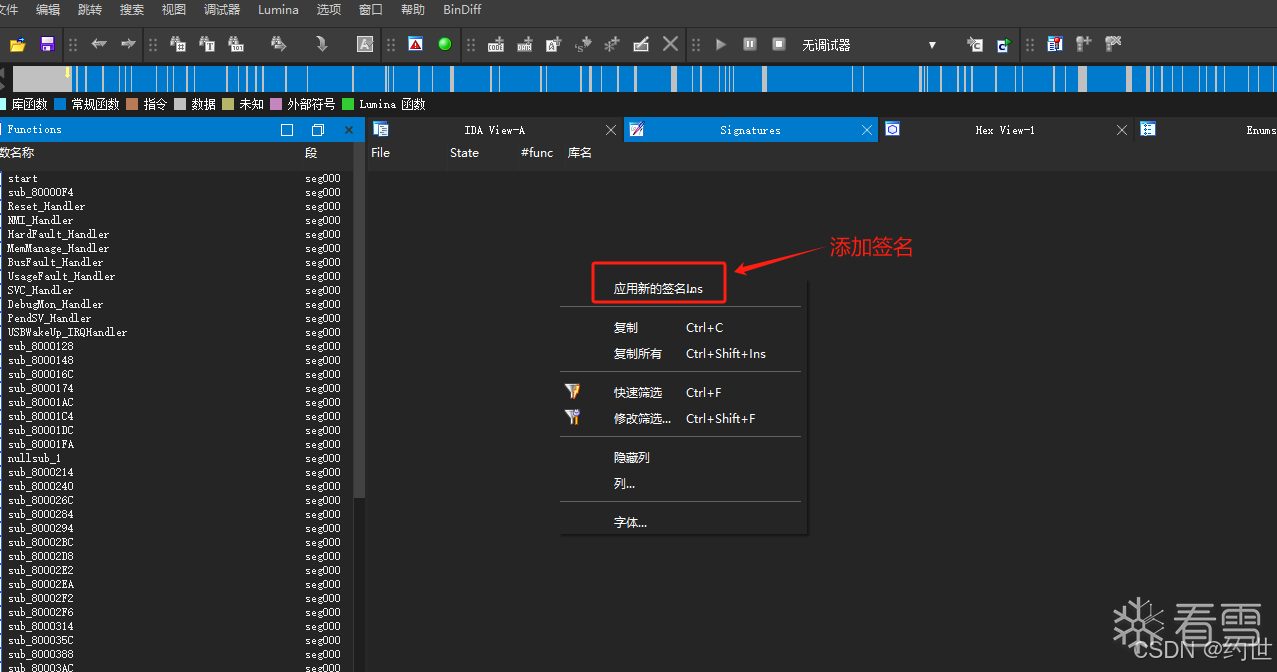This screenshot has width=1277, height=672.
Task: Save the database using the floppy icon
Action: (47, 44)
